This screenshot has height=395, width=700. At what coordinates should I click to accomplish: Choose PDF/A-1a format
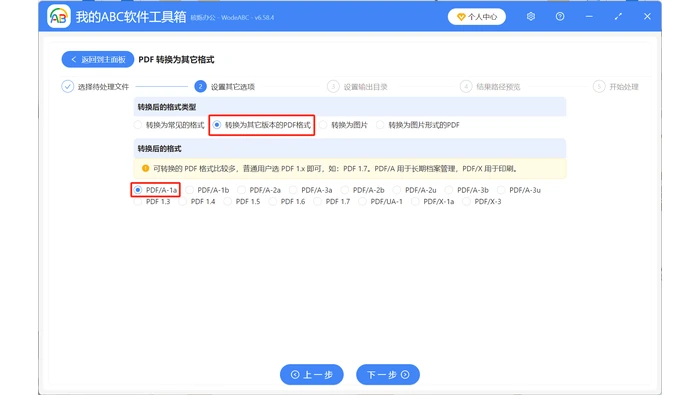155,190
